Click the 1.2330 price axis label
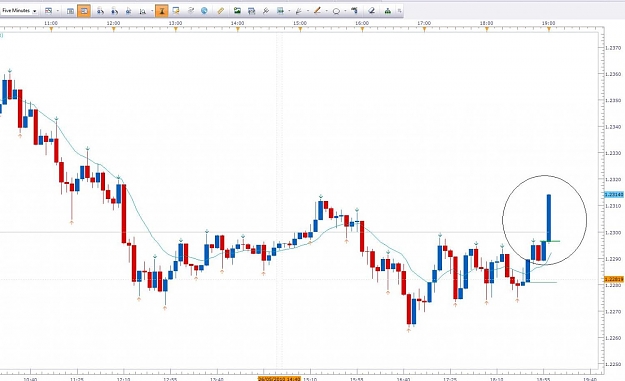The image size is (625, 381). (x=613, y=153)
